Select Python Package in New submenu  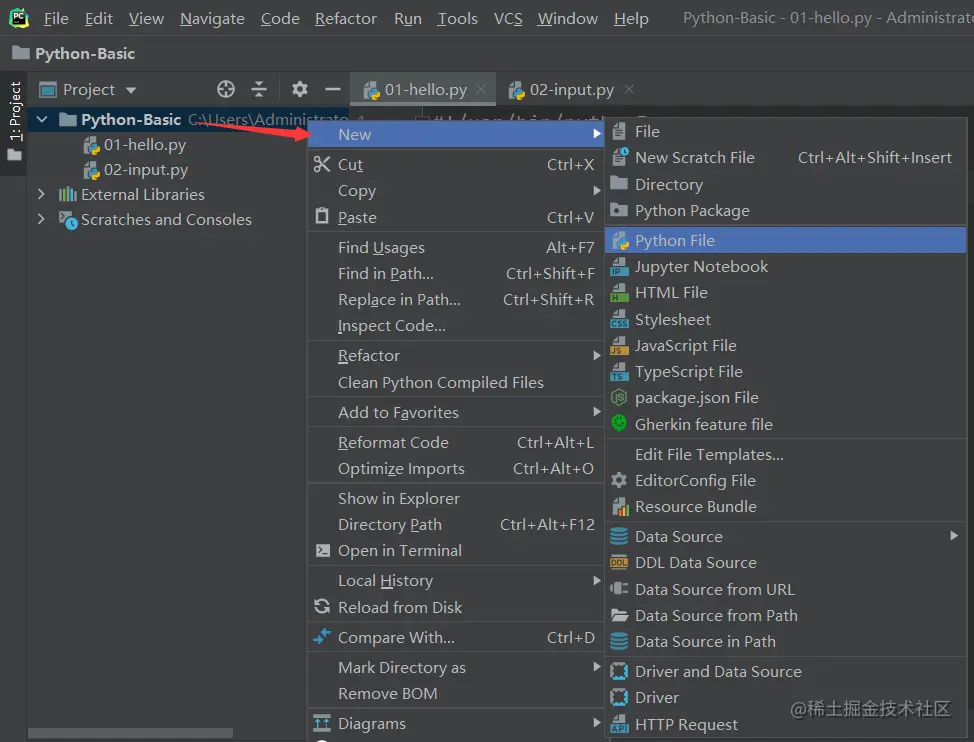[x=785, y=210]
